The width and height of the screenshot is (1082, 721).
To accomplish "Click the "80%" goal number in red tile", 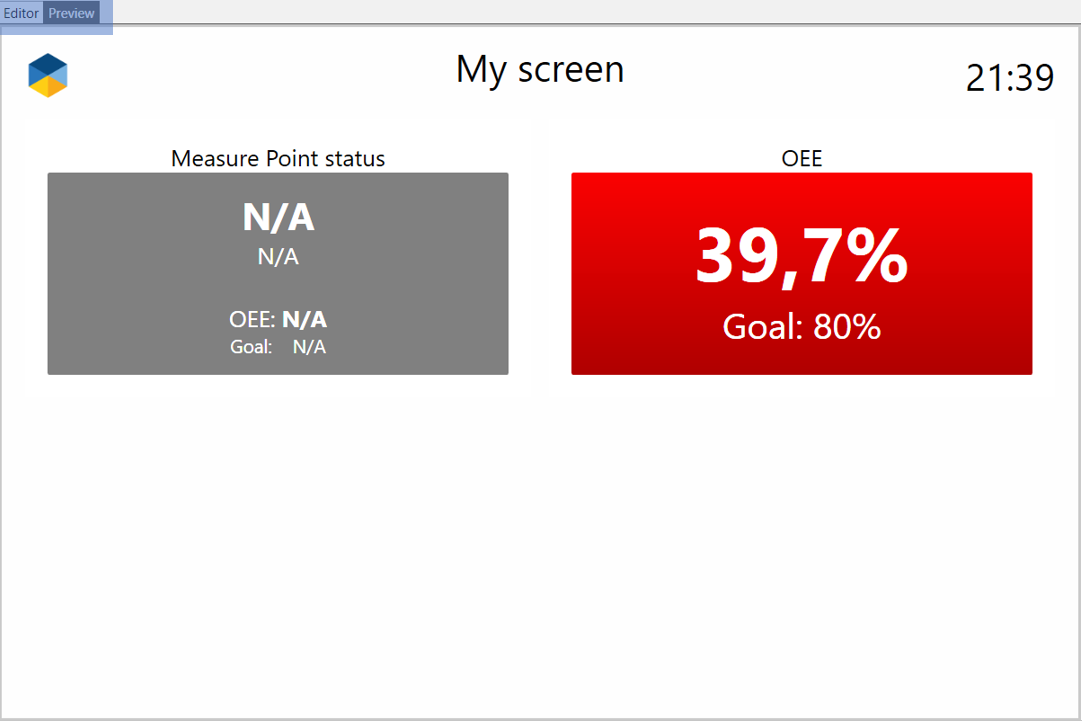I will [x=847, y=327].
